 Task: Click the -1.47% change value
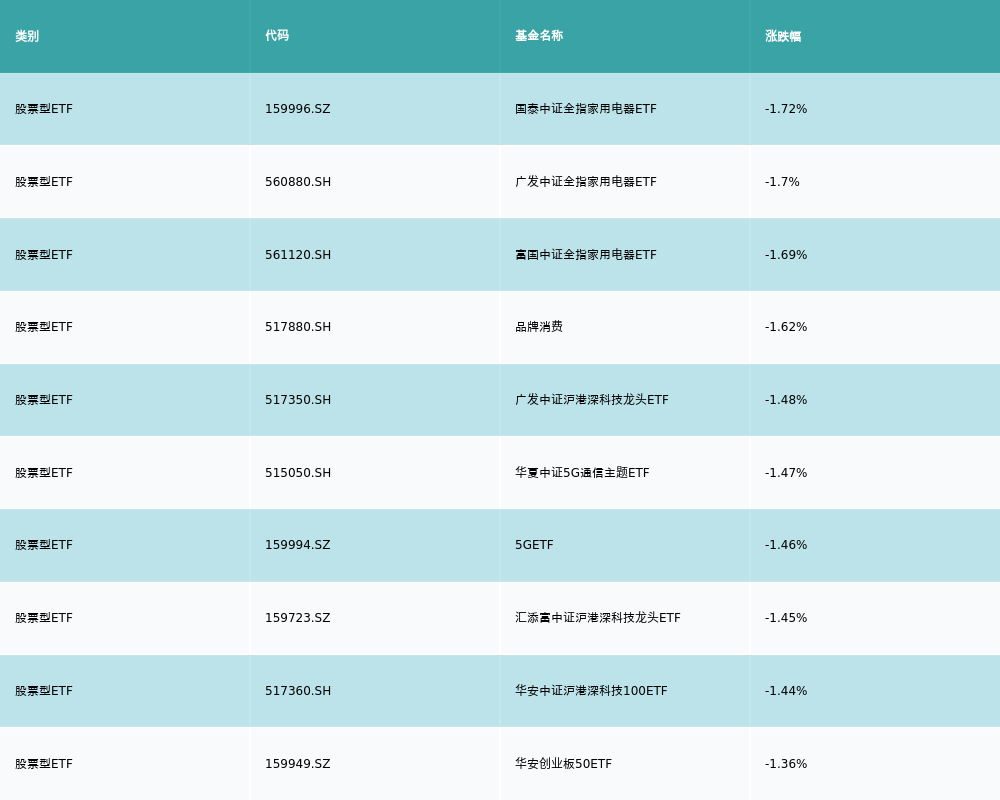pyautogui.click(x=786, y=473)
